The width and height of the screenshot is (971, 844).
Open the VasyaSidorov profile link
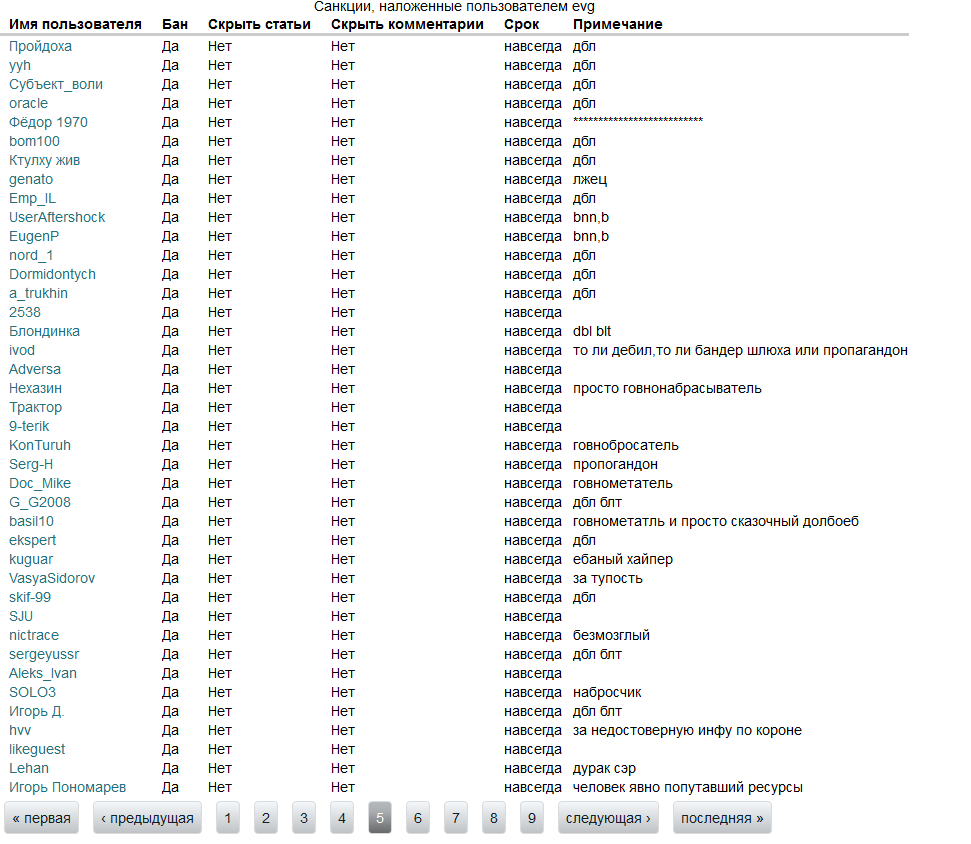[x=52, y=578]
